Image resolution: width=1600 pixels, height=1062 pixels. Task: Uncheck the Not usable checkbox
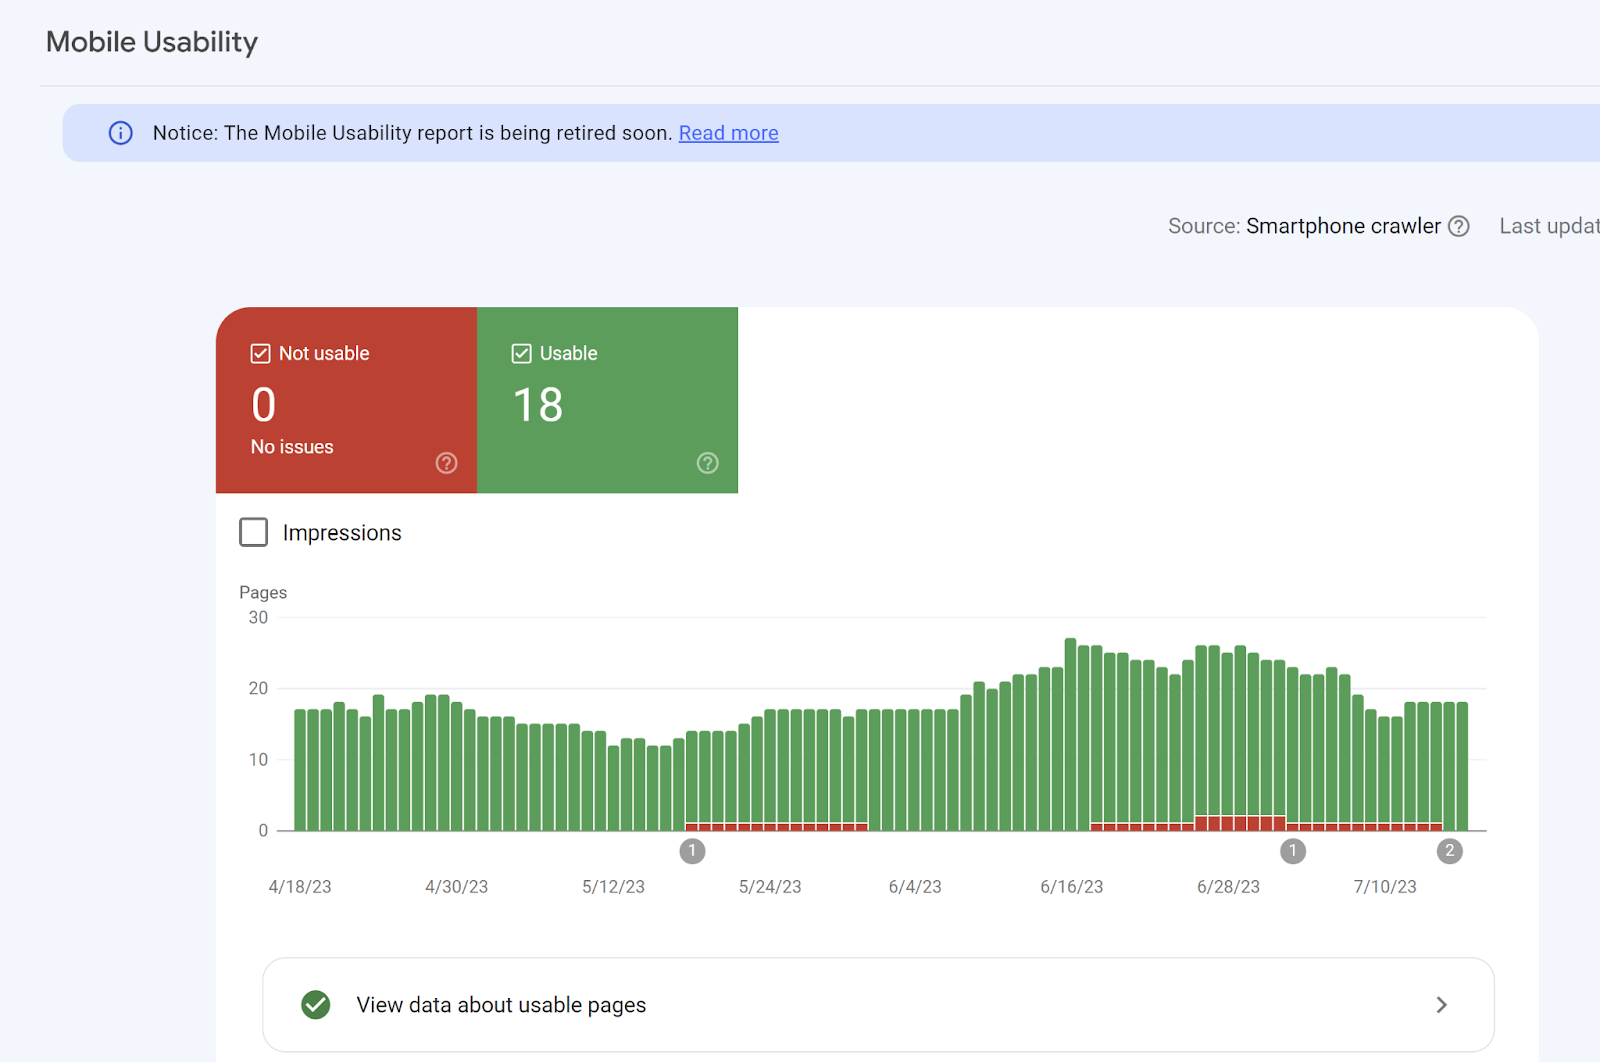tap(261, 353)
